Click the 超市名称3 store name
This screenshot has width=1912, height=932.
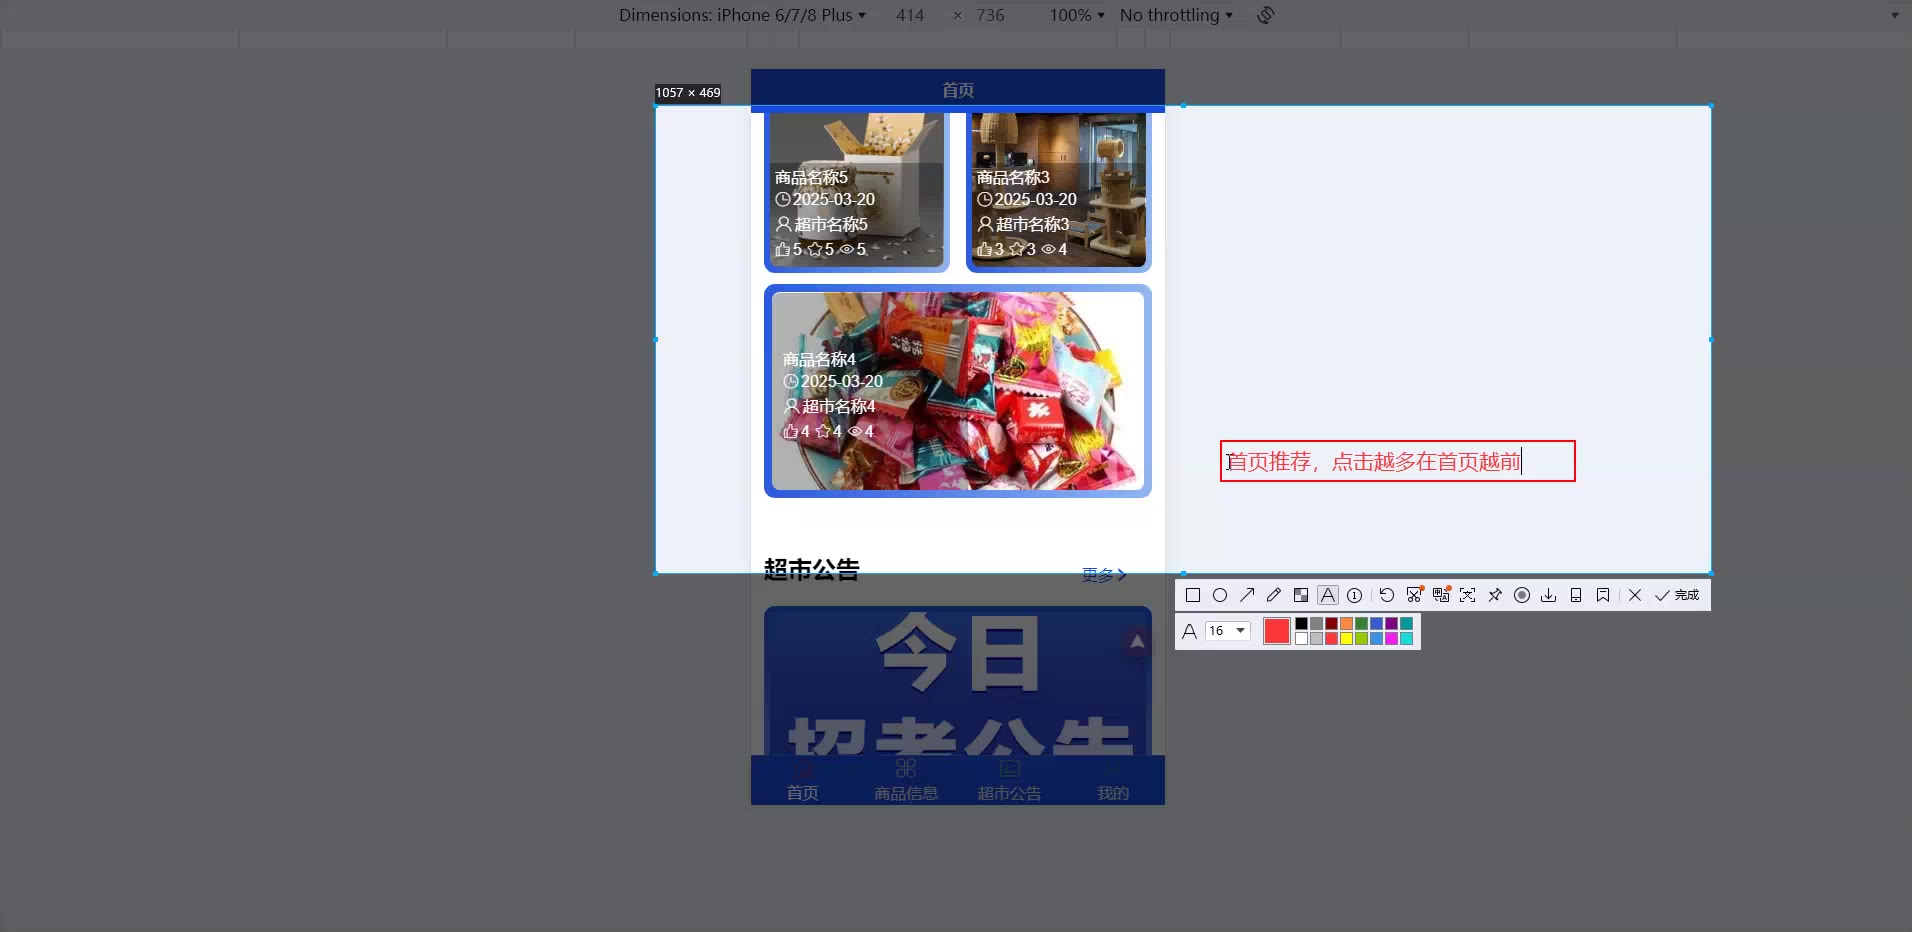coord(1033,224)
